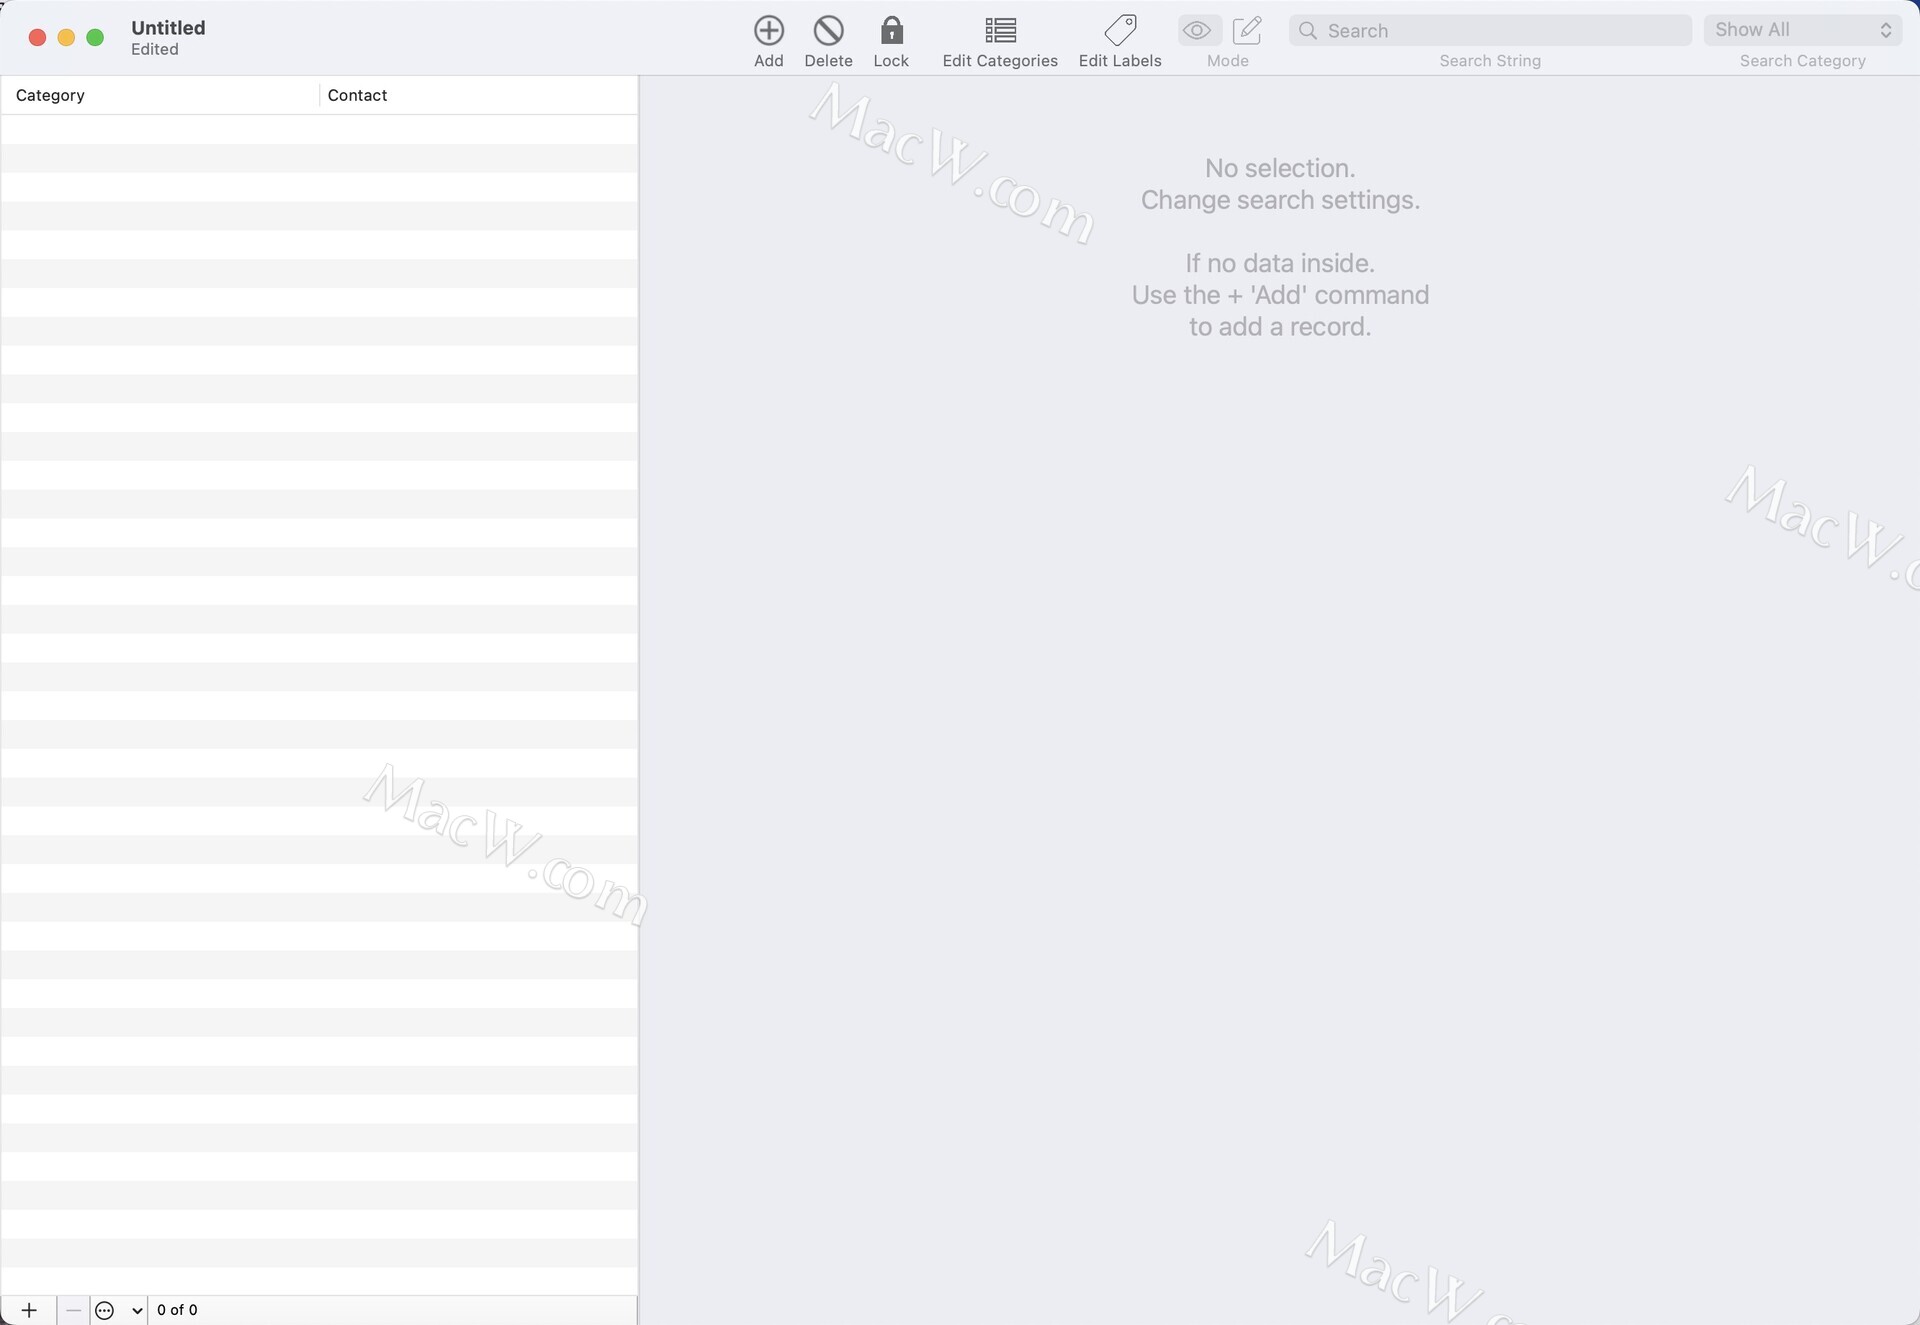Switch to view mode (eye icon)
The width and height of the screenshot is (1920, 1325).
coord(1197,31)
